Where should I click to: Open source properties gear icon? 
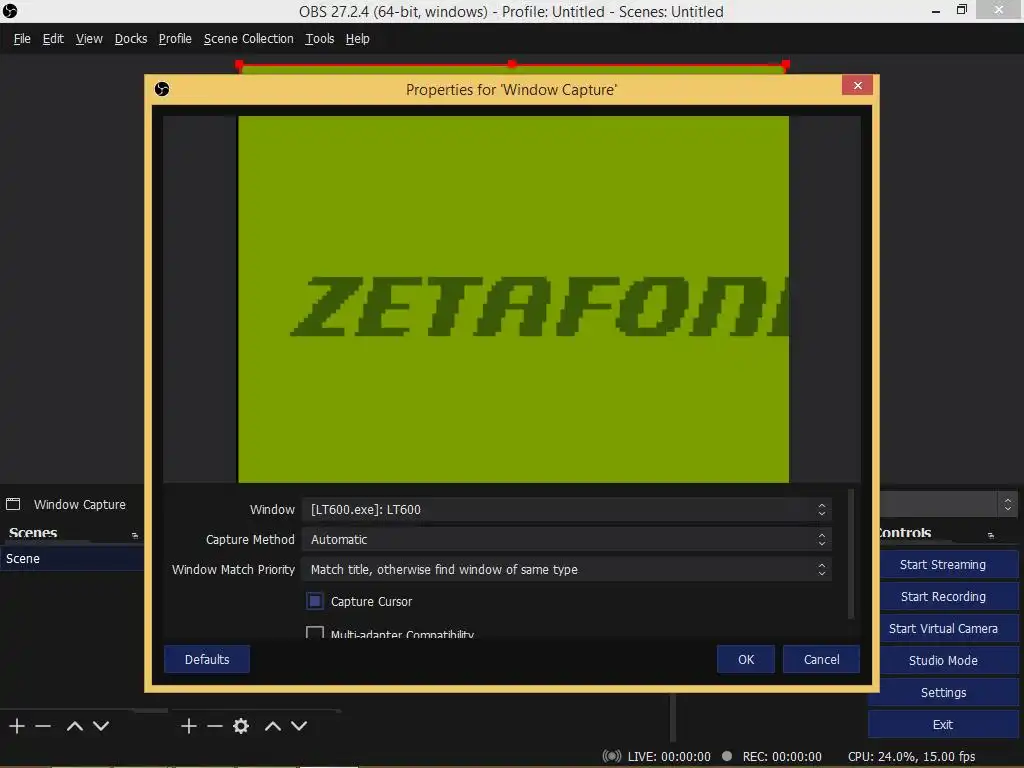pos(241,726)
